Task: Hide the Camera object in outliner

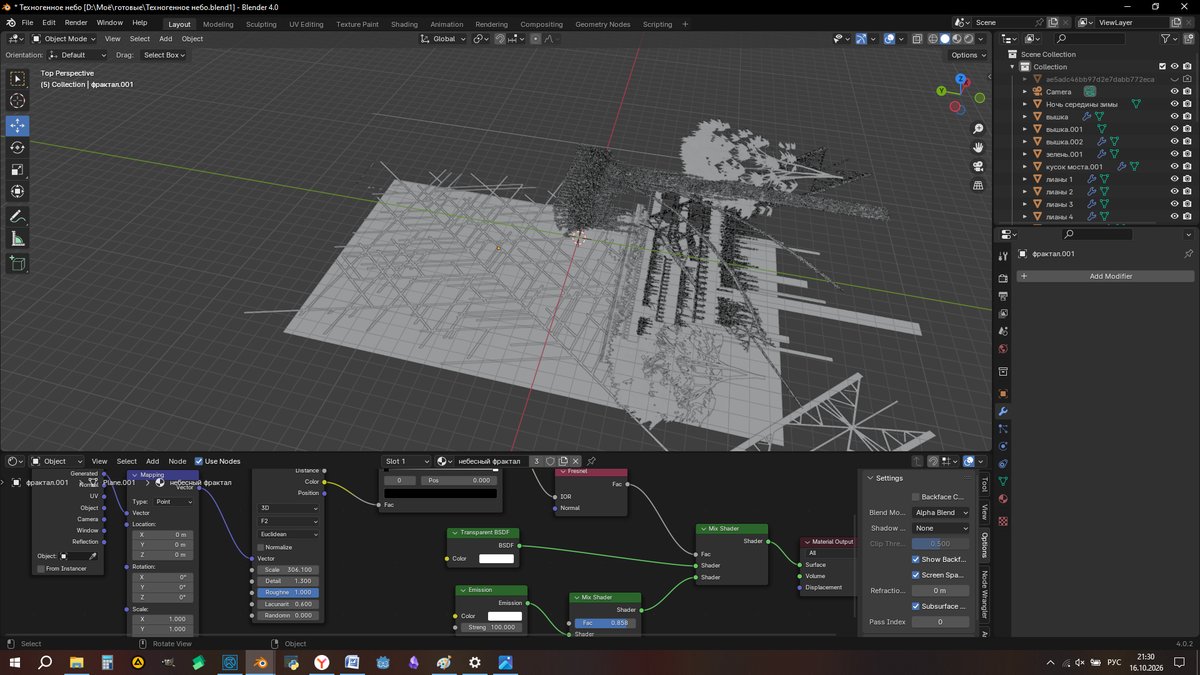Action: [x=1174, y=92]
